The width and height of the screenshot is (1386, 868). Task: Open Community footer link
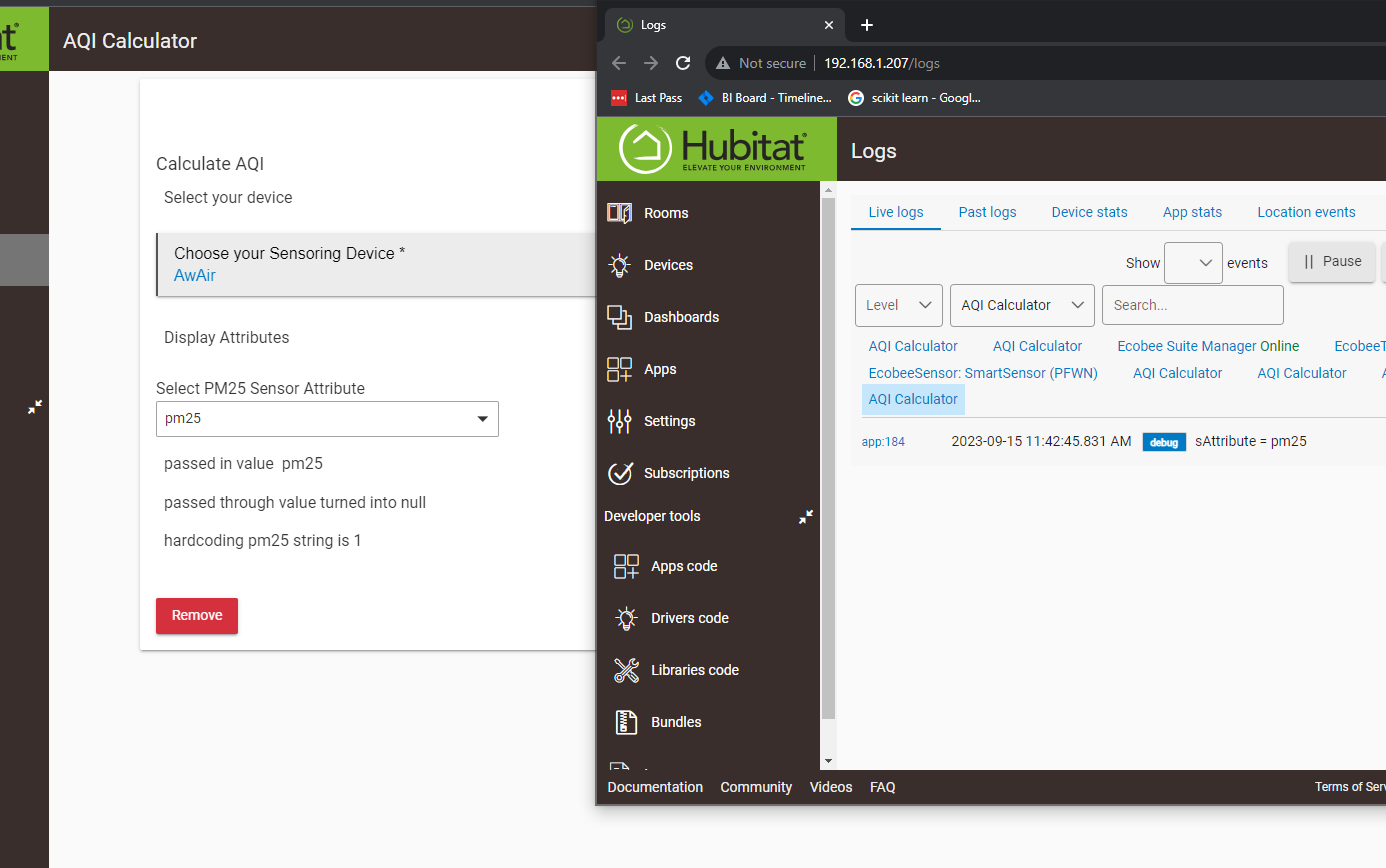coord(756,787)
